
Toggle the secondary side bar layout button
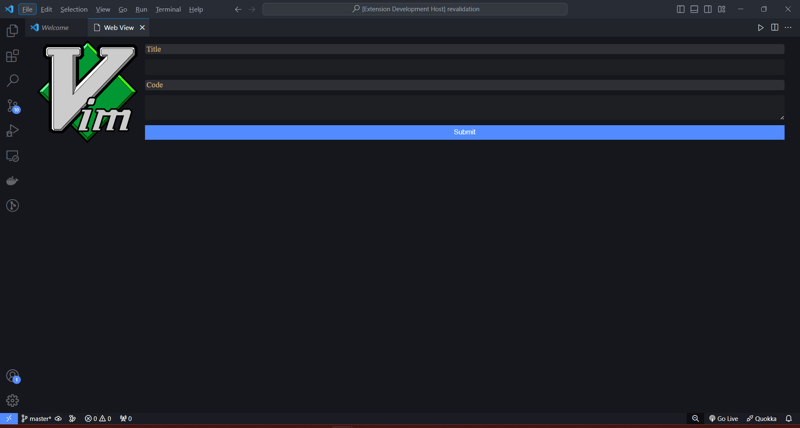[x=708, y=9]
